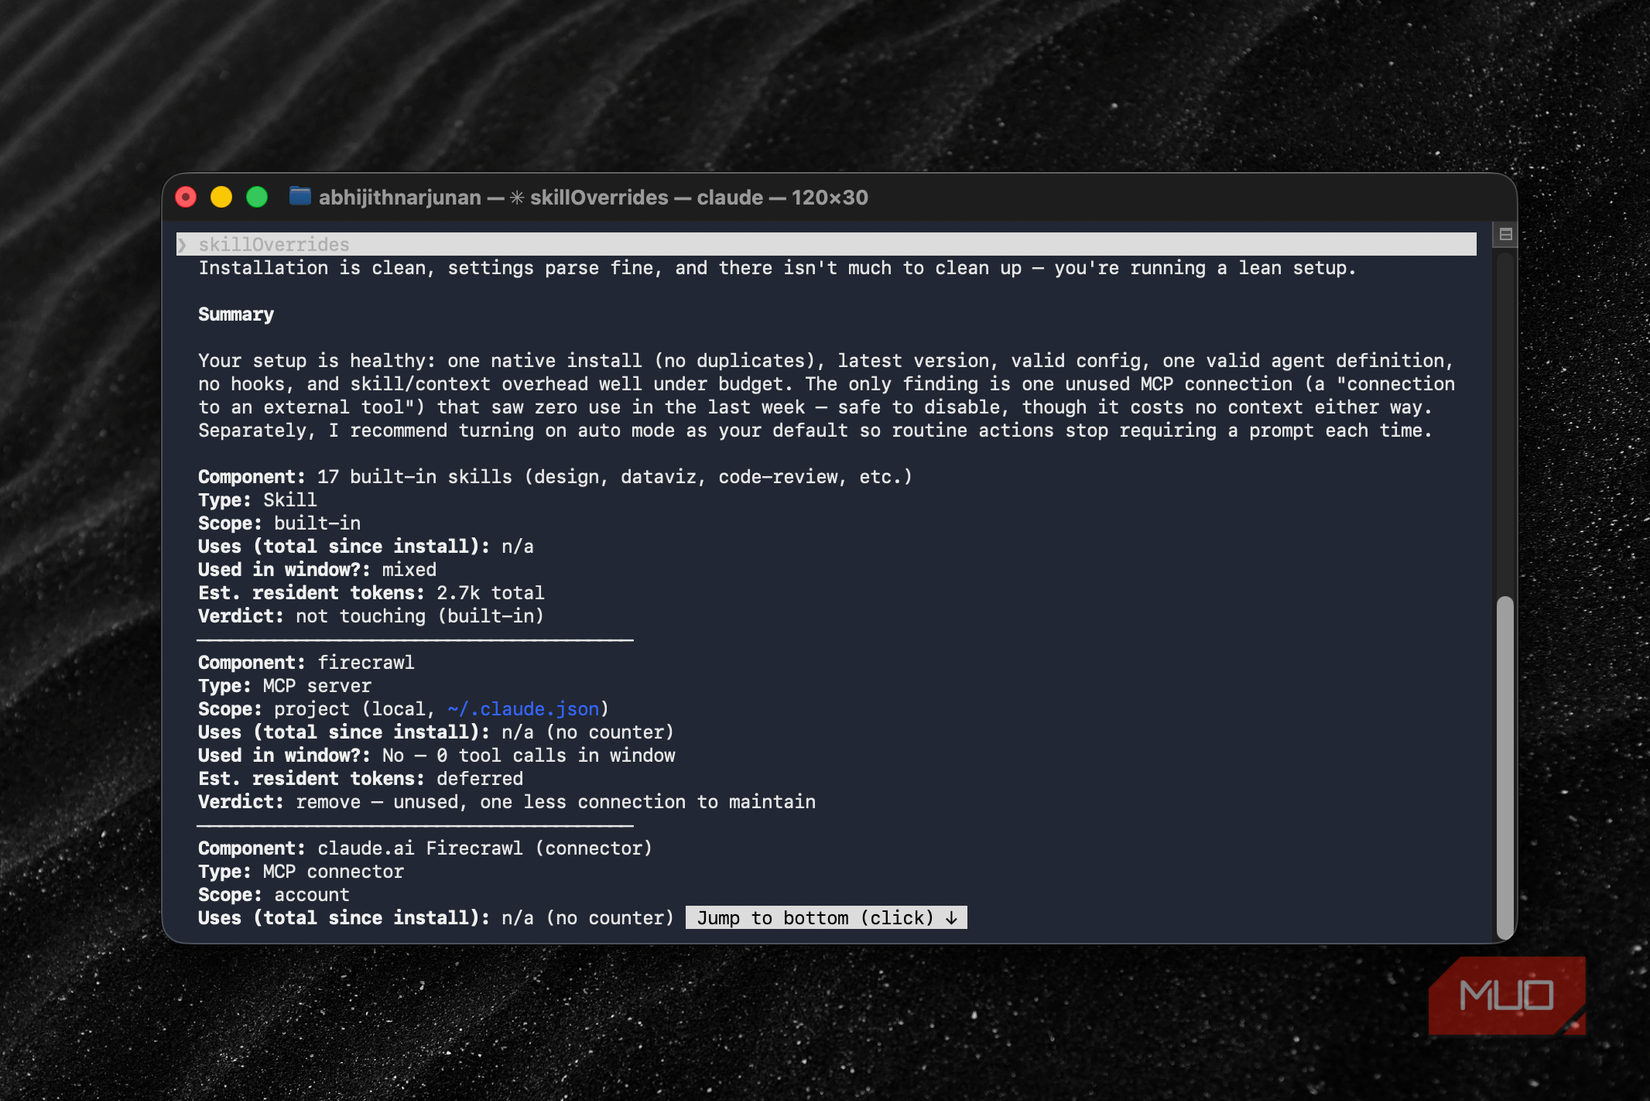Click the line "Separately, I recommend turning on auto mode"
The width and height of the screenshot is (1650, 1101).
coord(815,430)
